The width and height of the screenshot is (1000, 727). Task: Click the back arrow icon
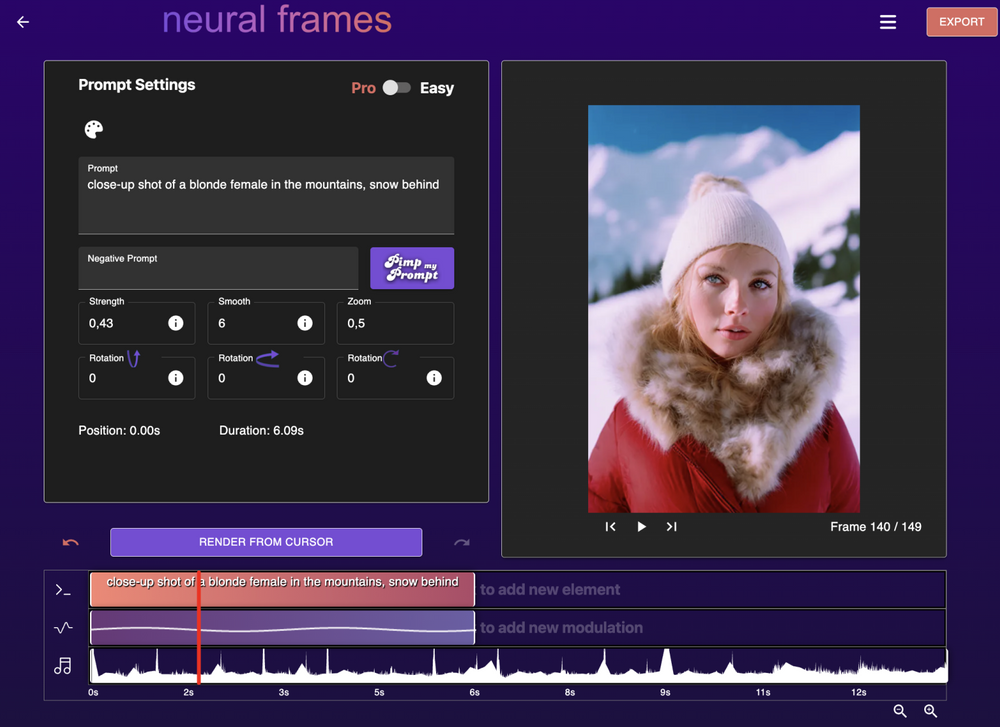[x=23, y=22]
